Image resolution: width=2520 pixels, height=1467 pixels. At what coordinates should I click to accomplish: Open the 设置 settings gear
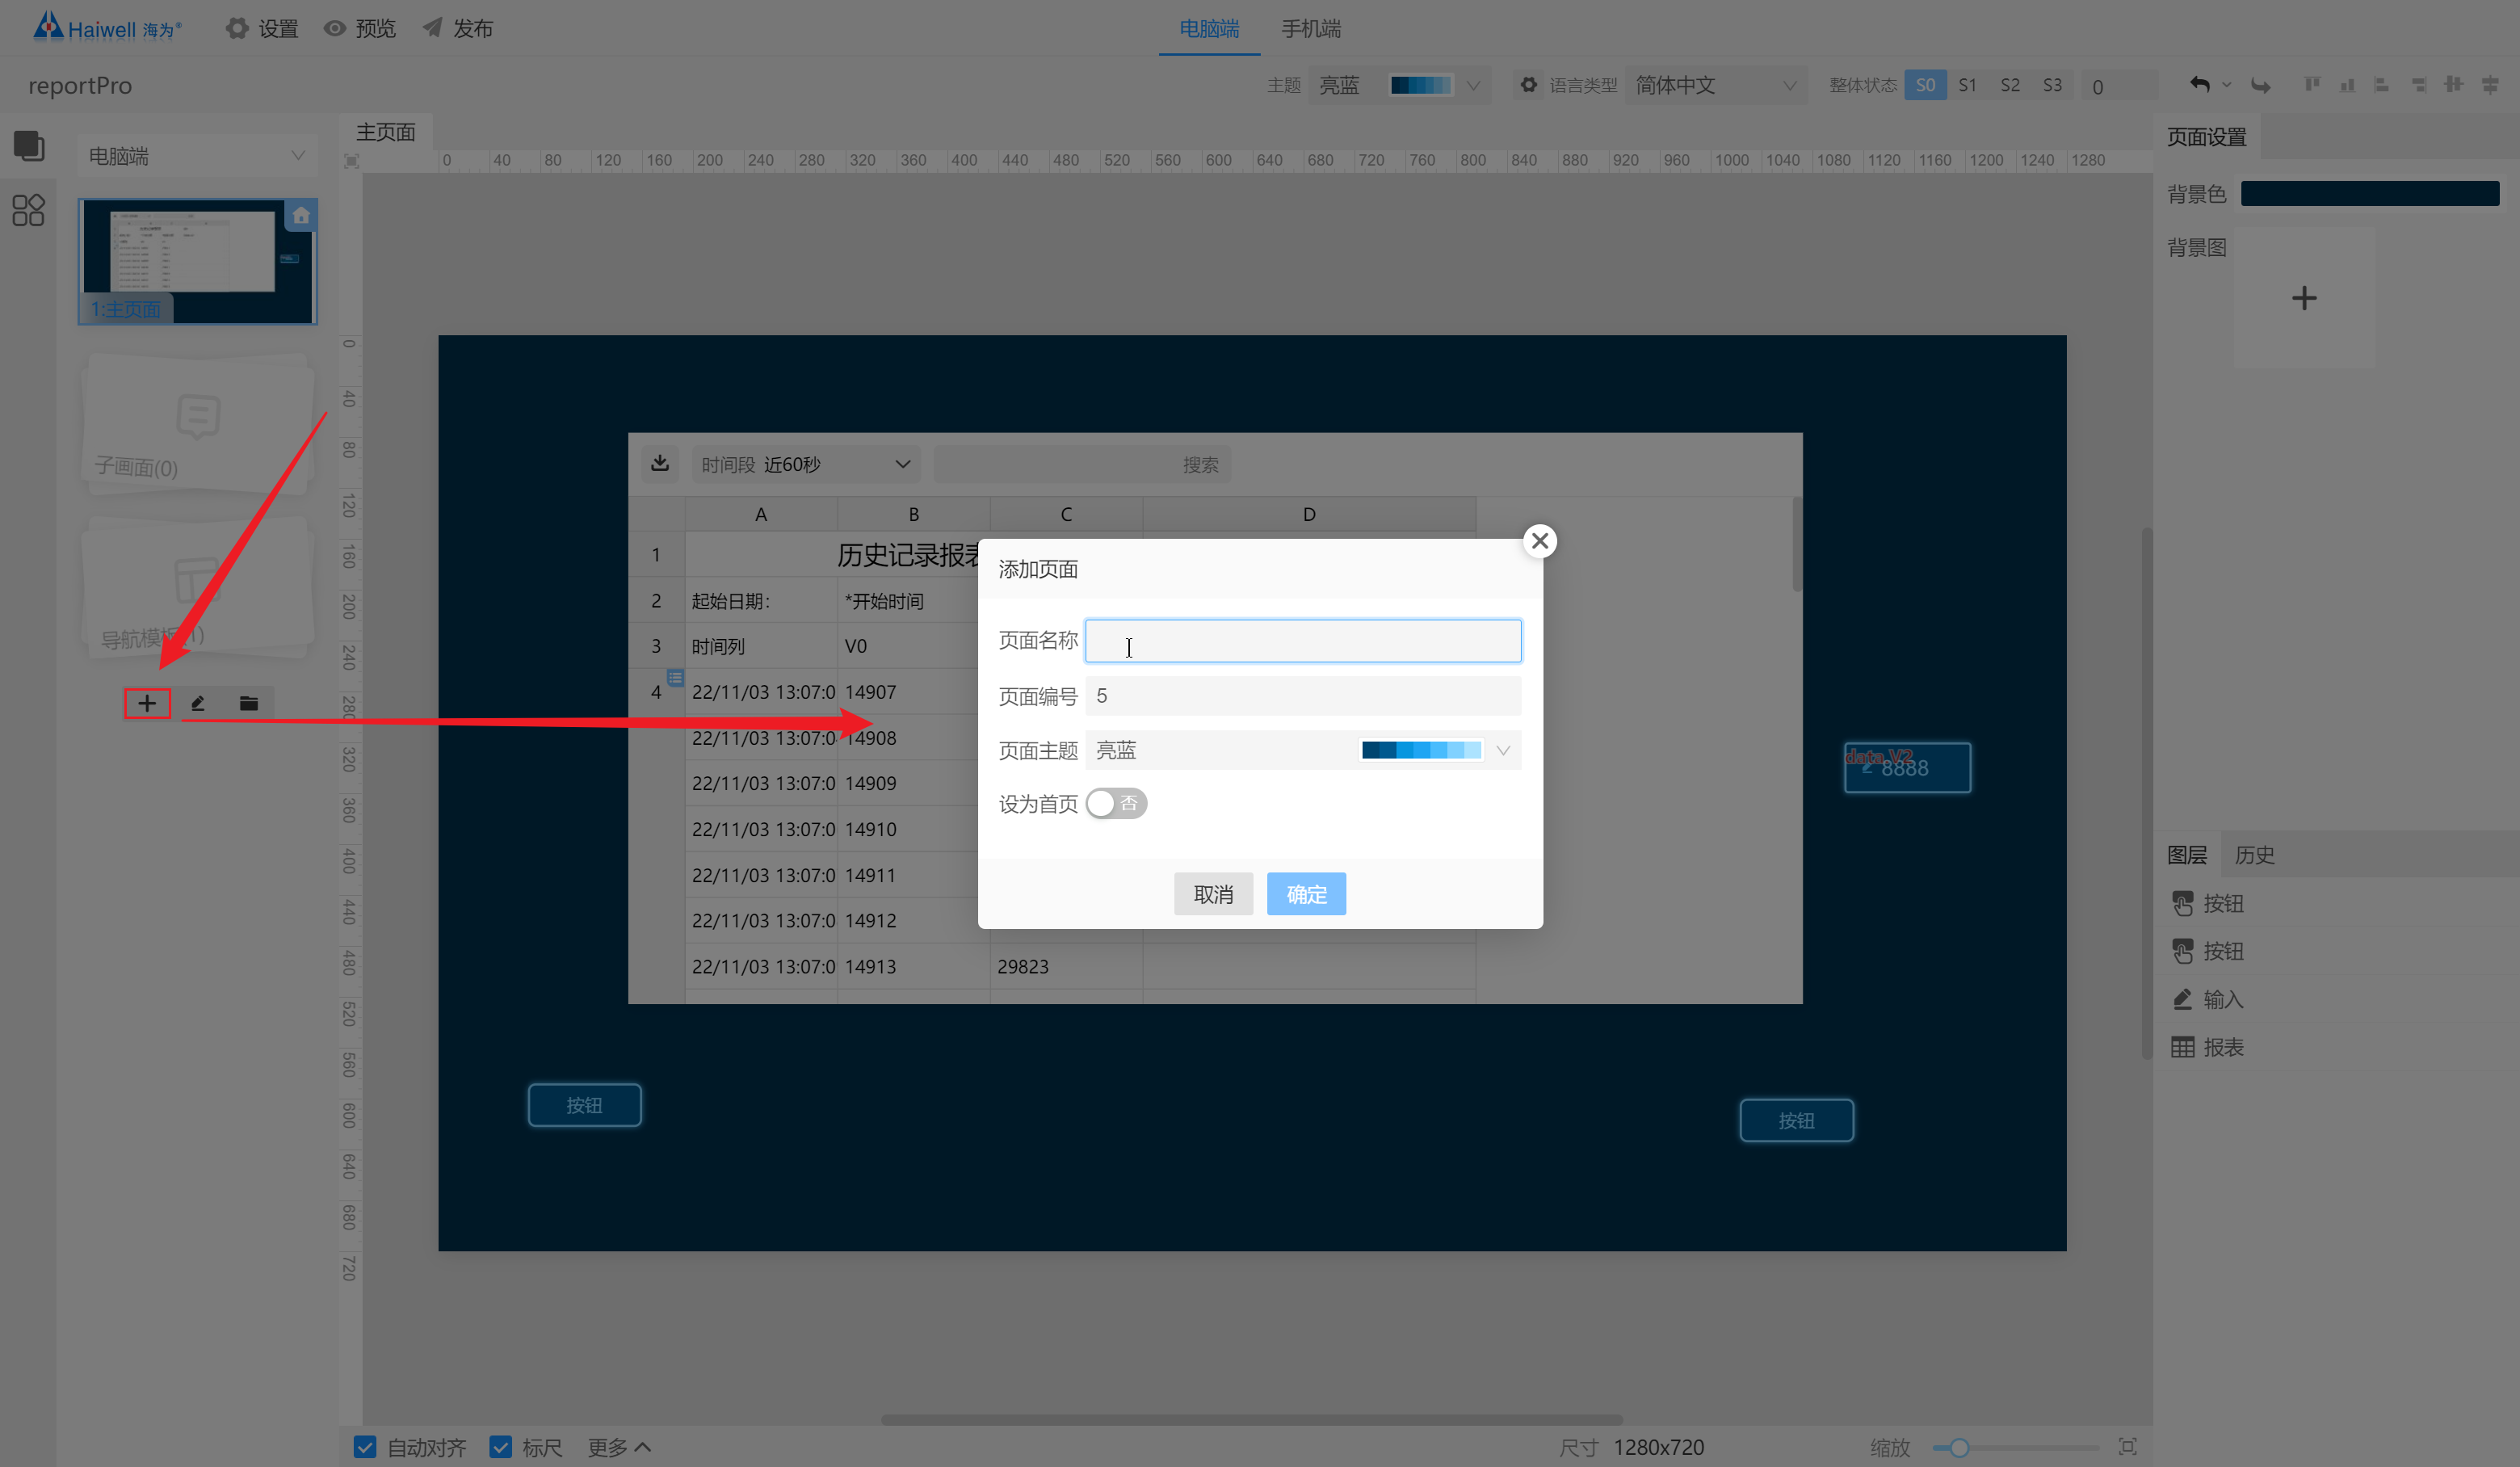click(236, 28)
